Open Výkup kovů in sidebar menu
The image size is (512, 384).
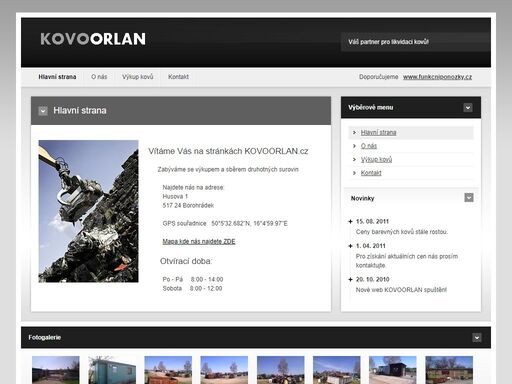pos(376,160)
